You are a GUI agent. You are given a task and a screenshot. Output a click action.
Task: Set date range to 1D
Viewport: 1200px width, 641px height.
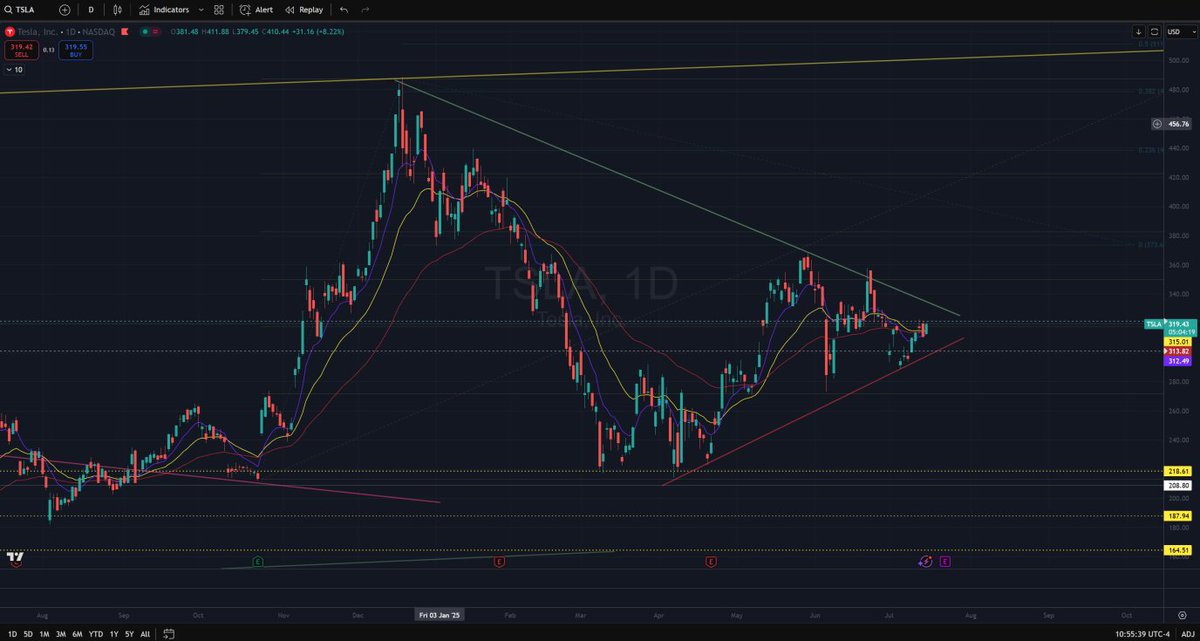tap(10, 634)
